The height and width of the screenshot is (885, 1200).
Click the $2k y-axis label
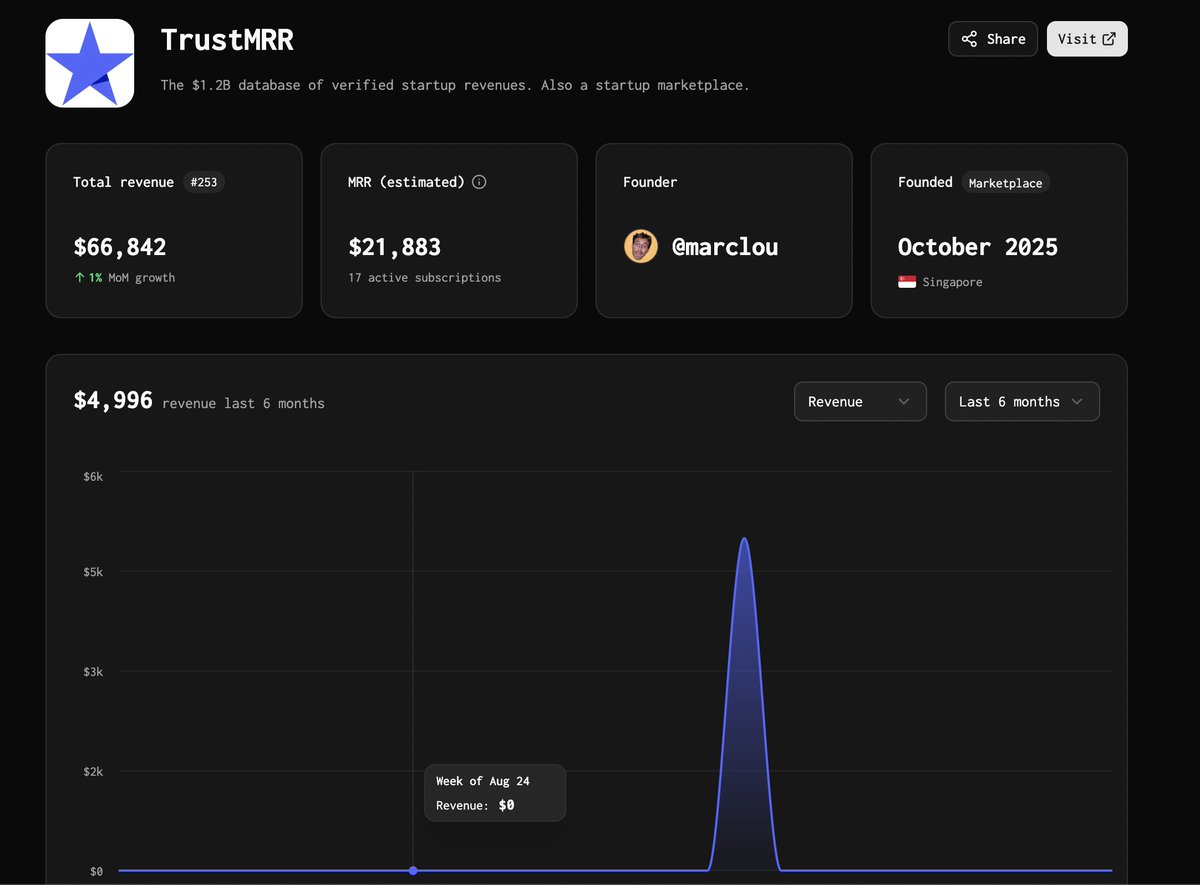click(93, 772)
